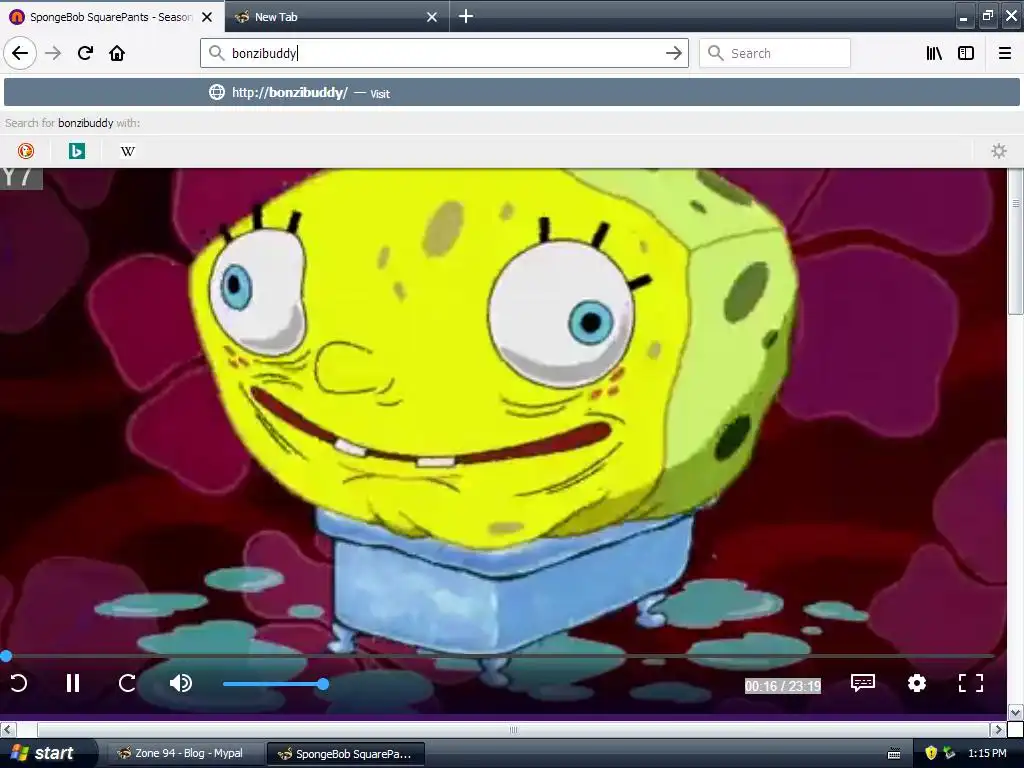This screenshot has height=768, width=1024.
Task: Close the SpongeBob SquarePants tab
Action: pyautogui.click(x=207, y=17)
